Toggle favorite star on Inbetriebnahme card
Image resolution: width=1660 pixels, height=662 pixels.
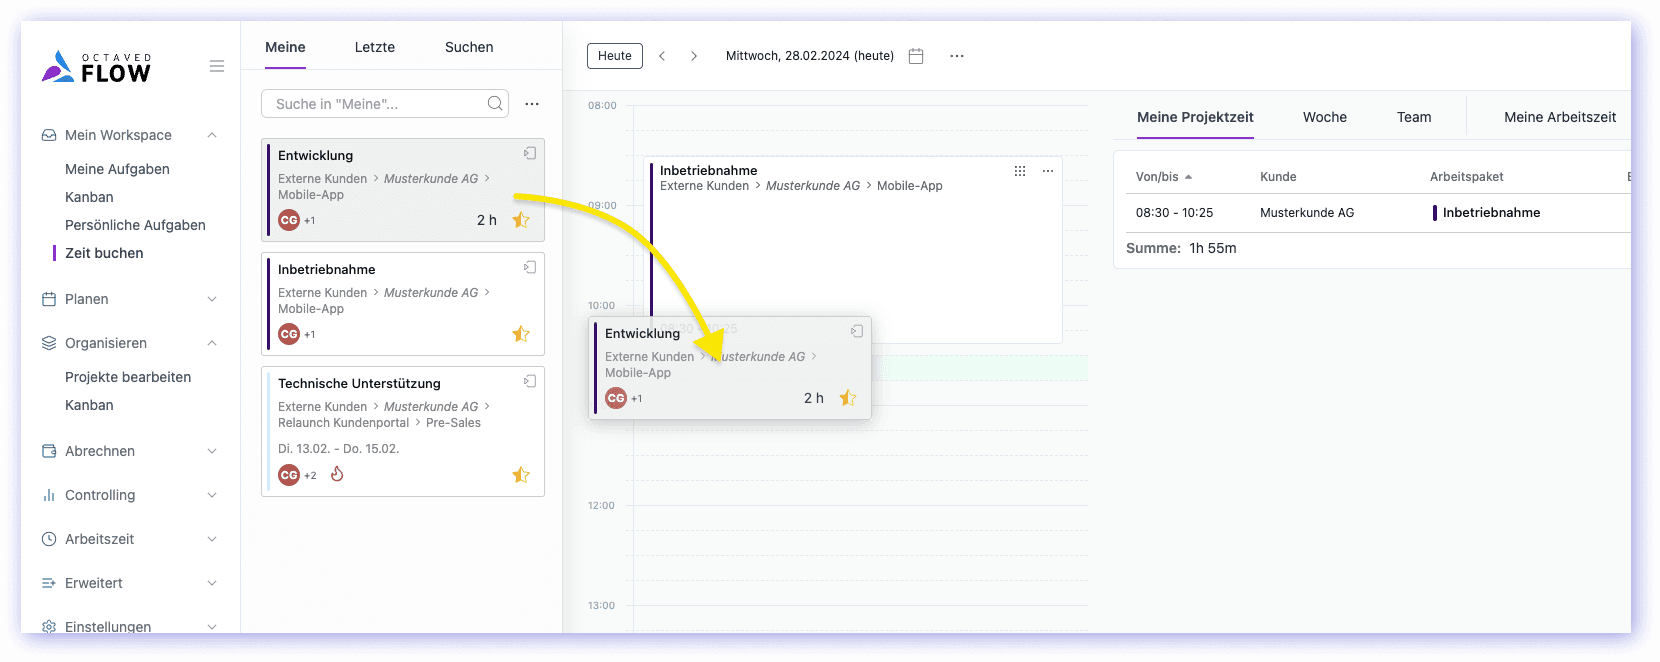521,334
